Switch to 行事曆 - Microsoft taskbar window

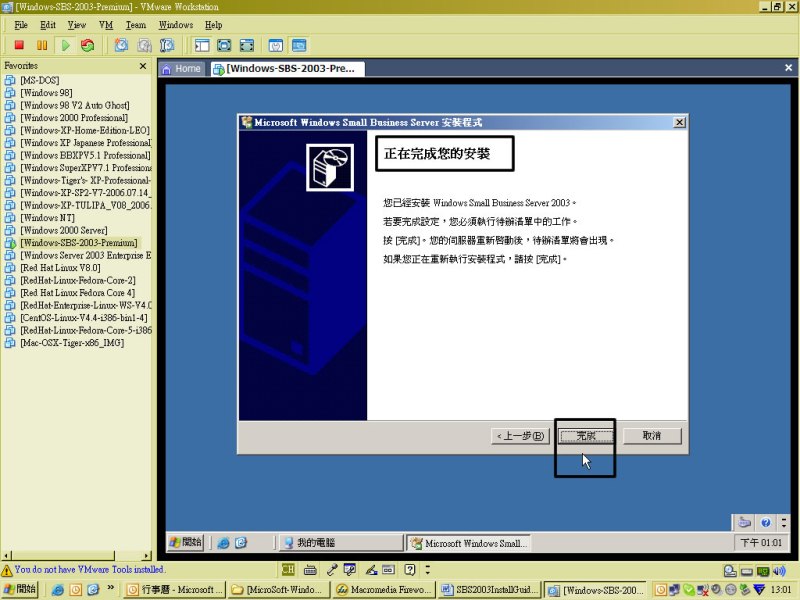pyautogui.click(x=174, y=590)
